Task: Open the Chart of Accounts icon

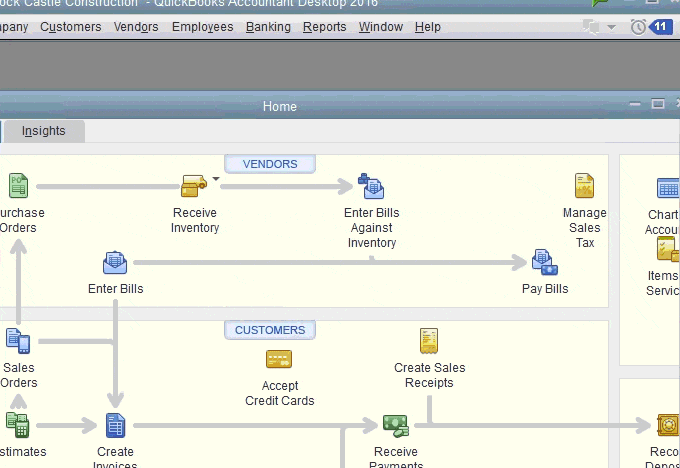Action: [x=668, y=188]
